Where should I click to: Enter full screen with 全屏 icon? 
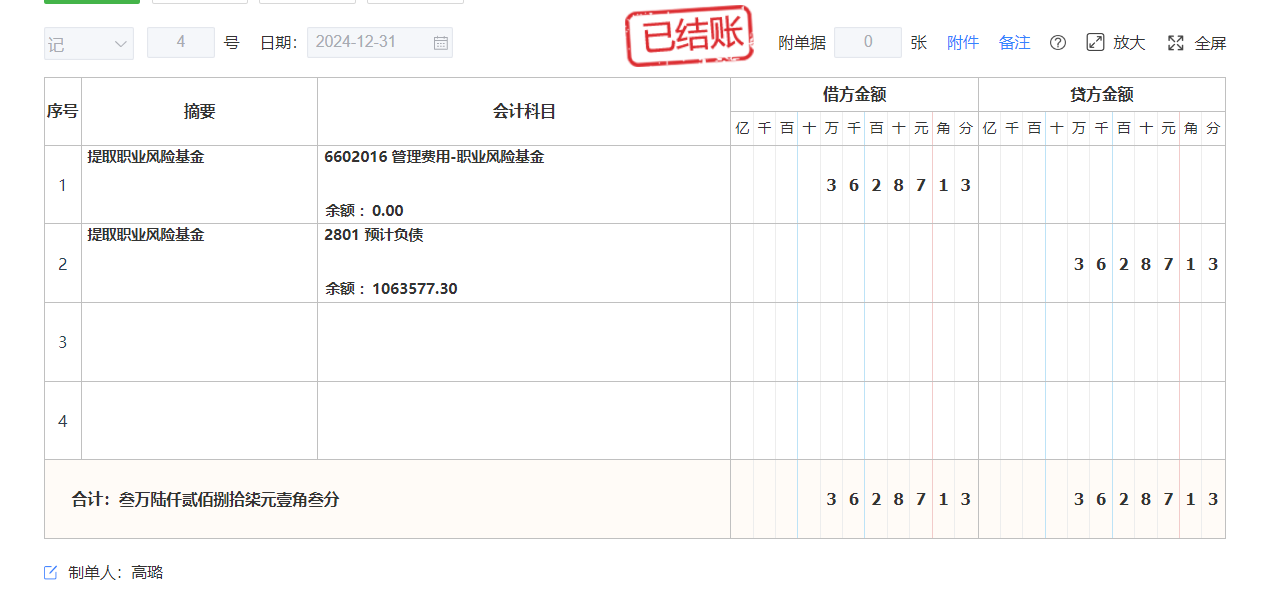pos(1176,43)
